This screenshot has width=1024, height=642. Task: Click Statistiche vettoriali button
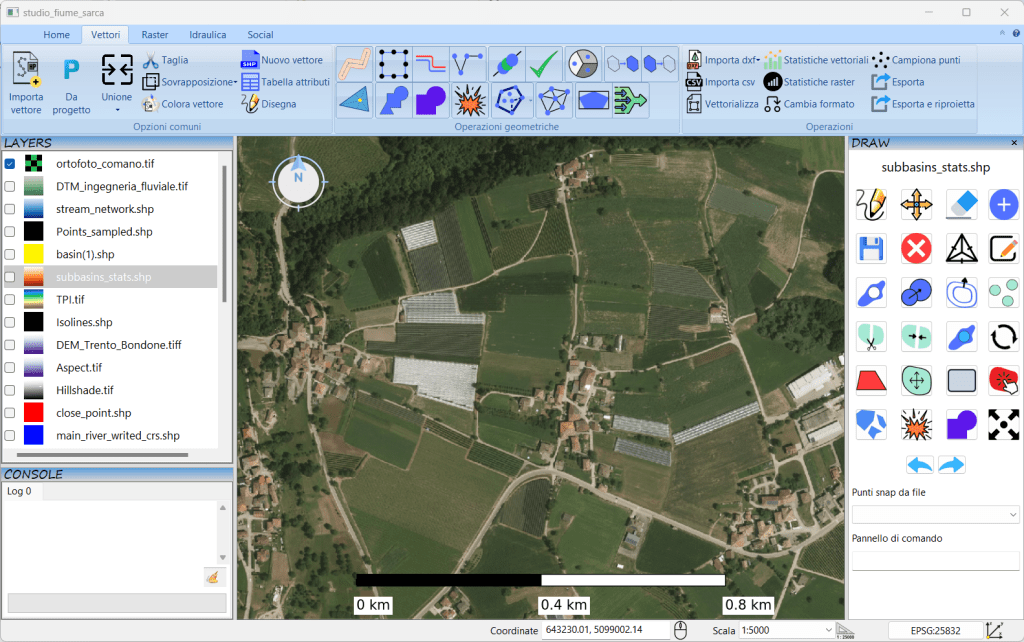[816, 60]
